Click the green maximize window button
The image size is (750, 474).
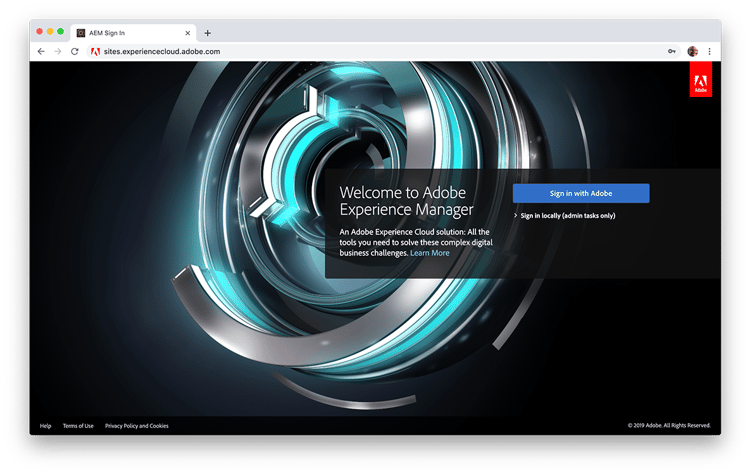point(60,32)
